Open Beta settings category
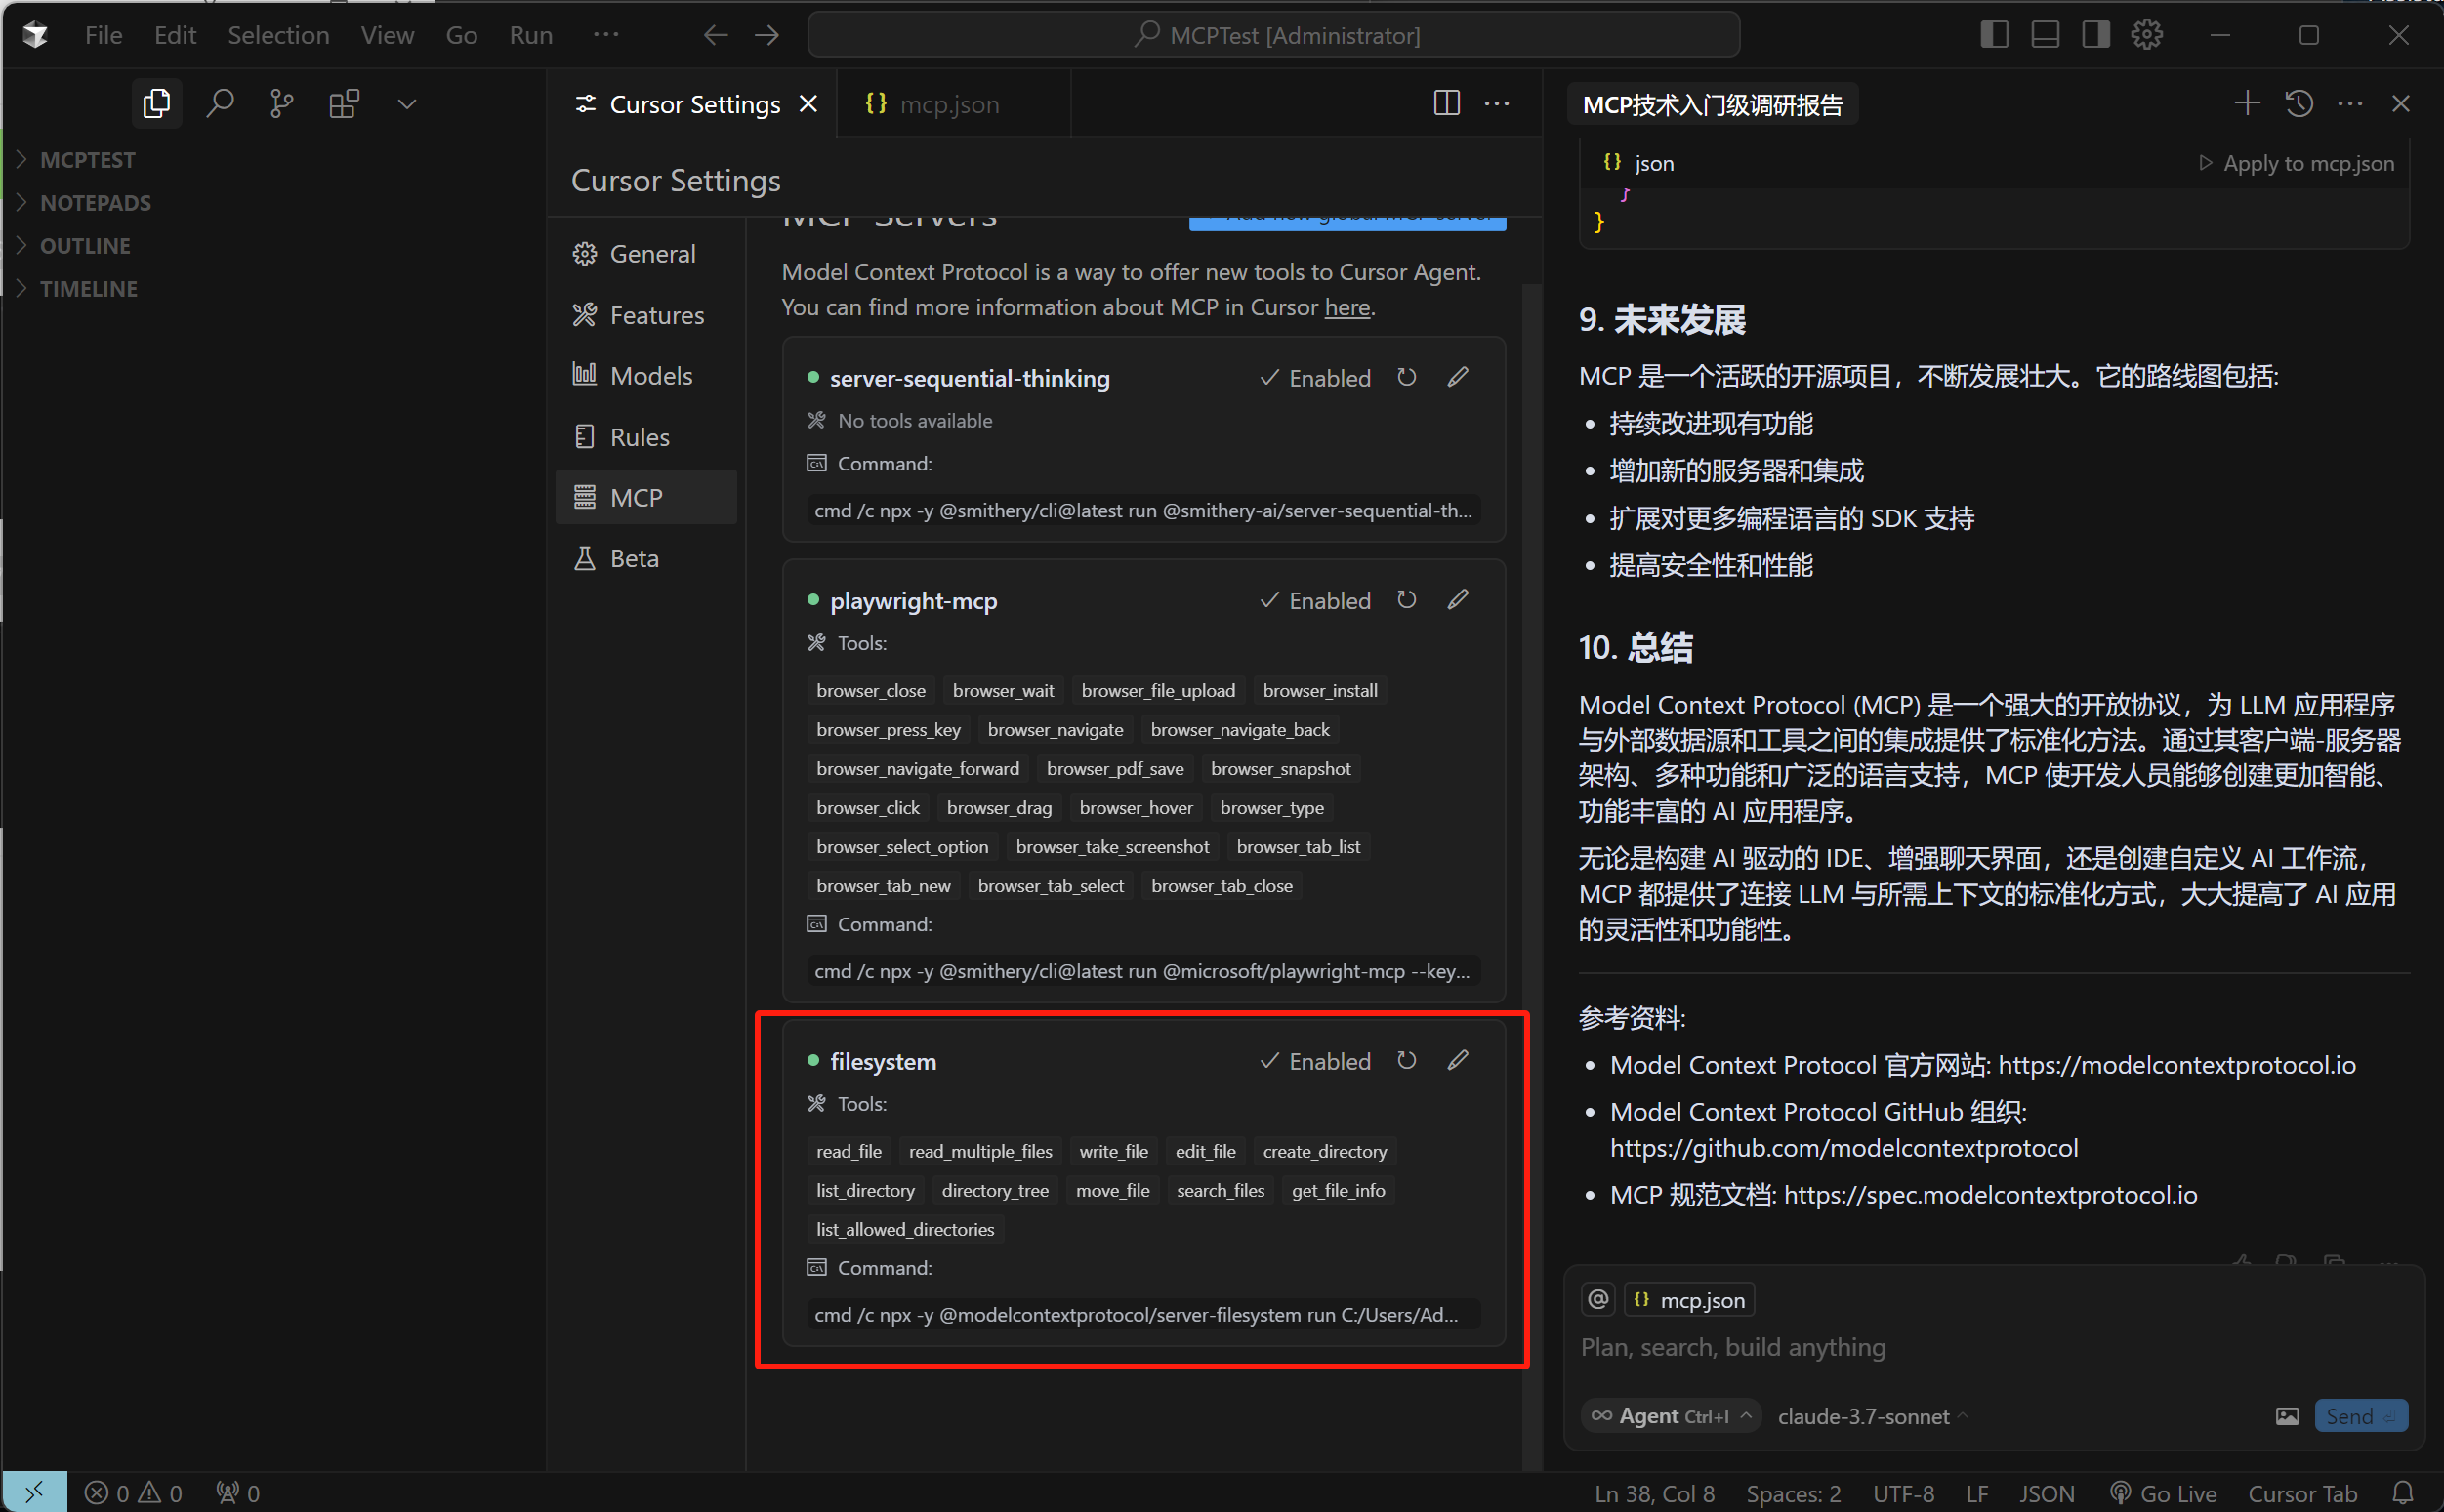 647,558
